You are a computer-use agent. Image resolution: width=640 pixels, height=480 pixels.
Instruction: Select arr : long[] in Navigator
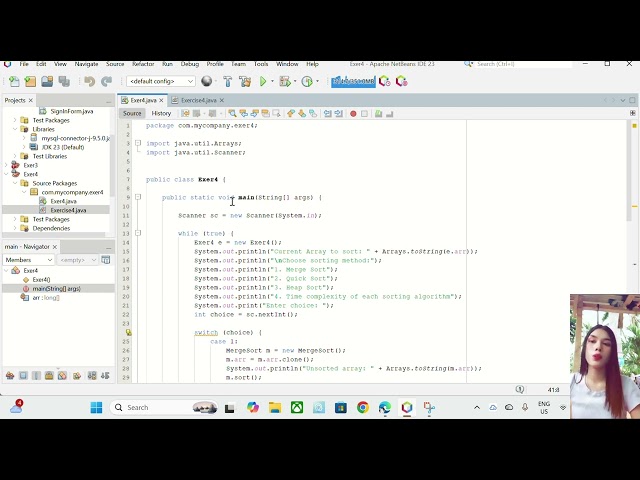pos(46,298)
